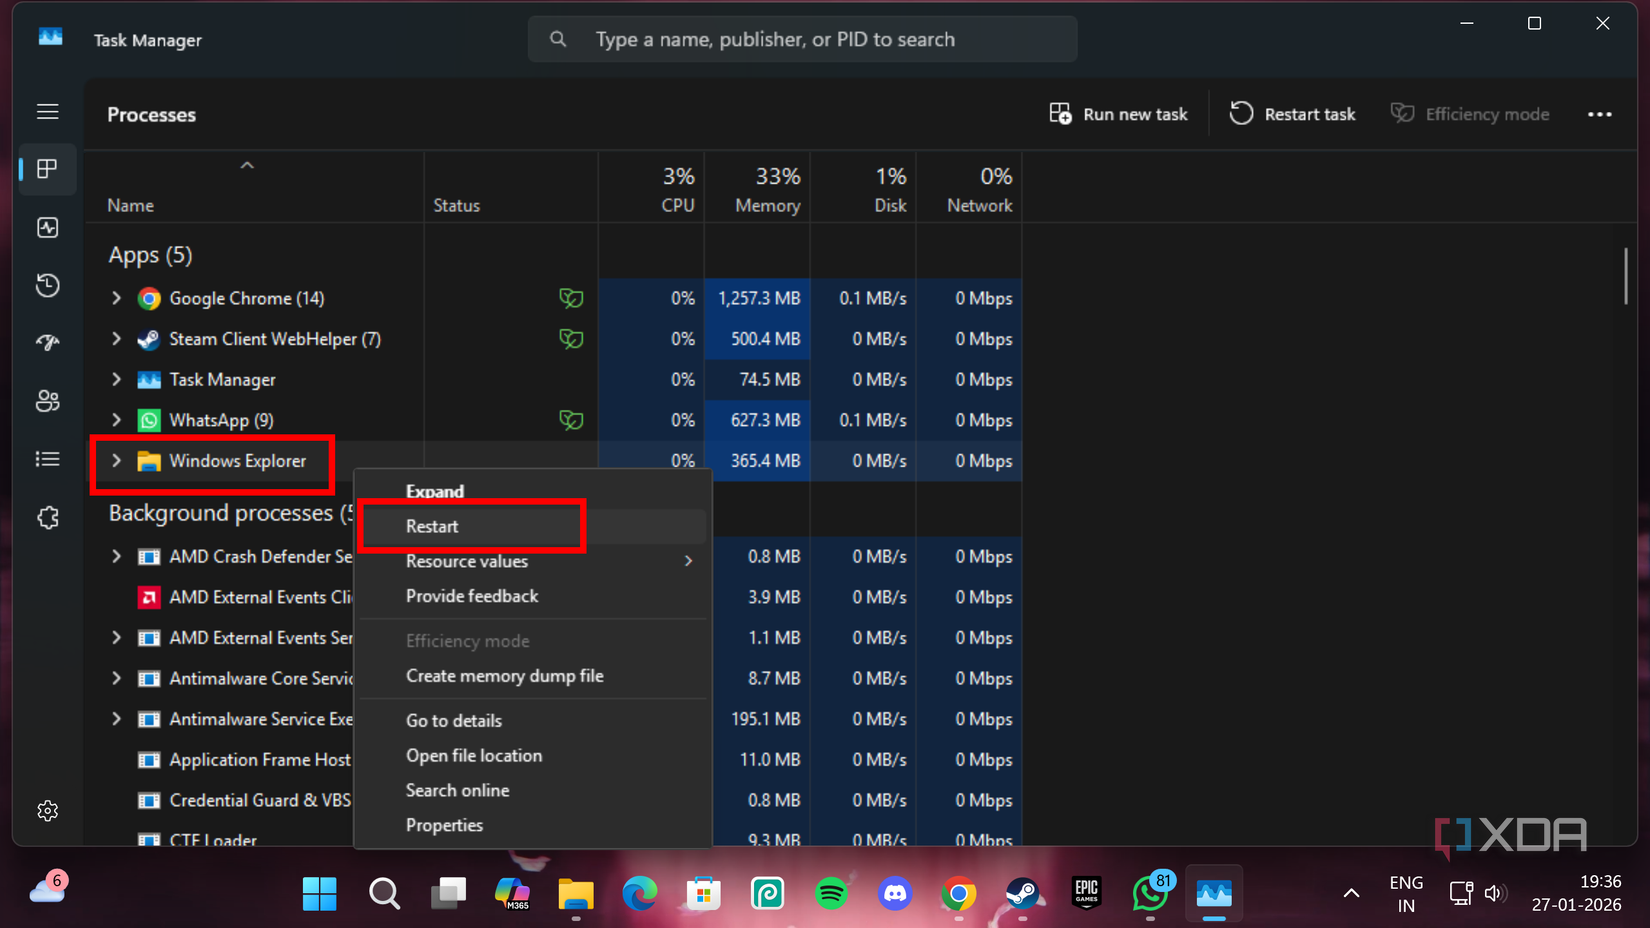Select Search online menu entry
Viewport: 1650px width, 928px height.
(x=532, y=790)
